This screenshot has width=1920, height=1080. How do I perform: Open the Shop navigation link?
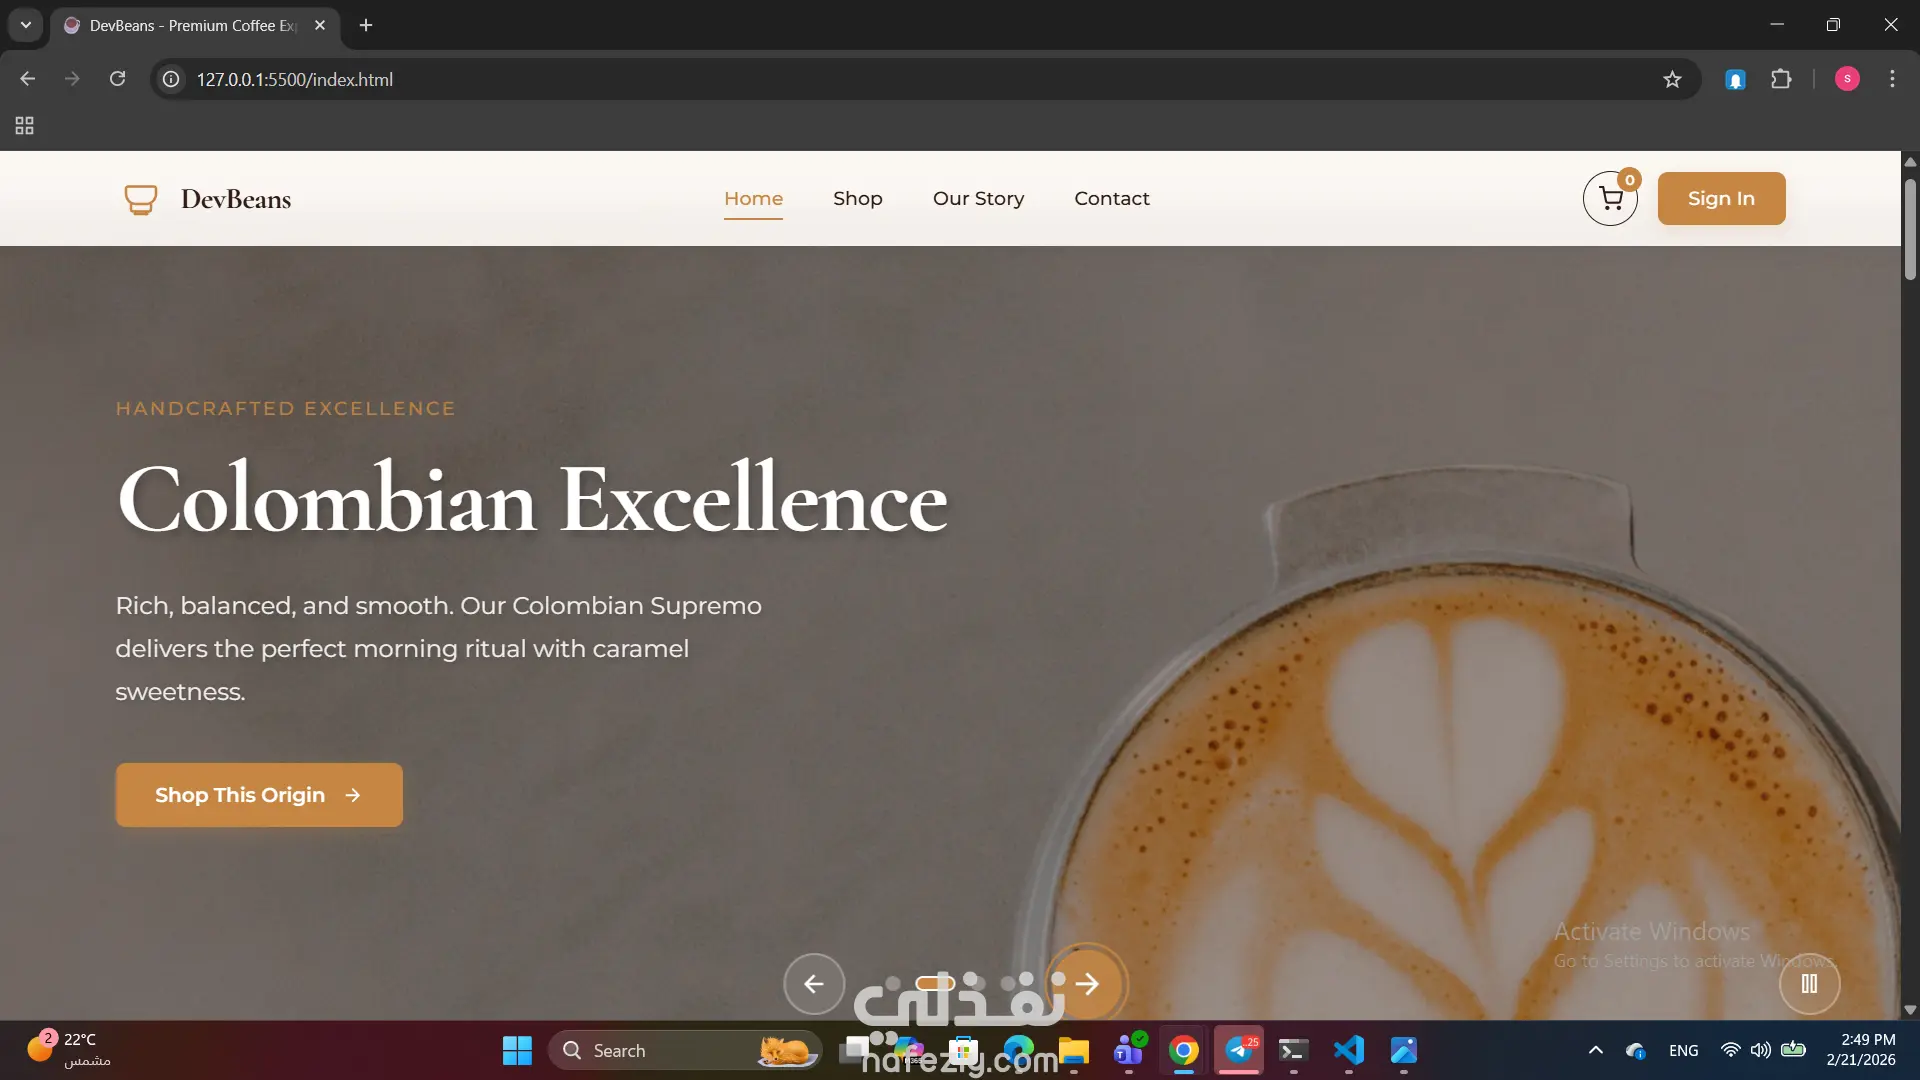(x=857, y=198)
